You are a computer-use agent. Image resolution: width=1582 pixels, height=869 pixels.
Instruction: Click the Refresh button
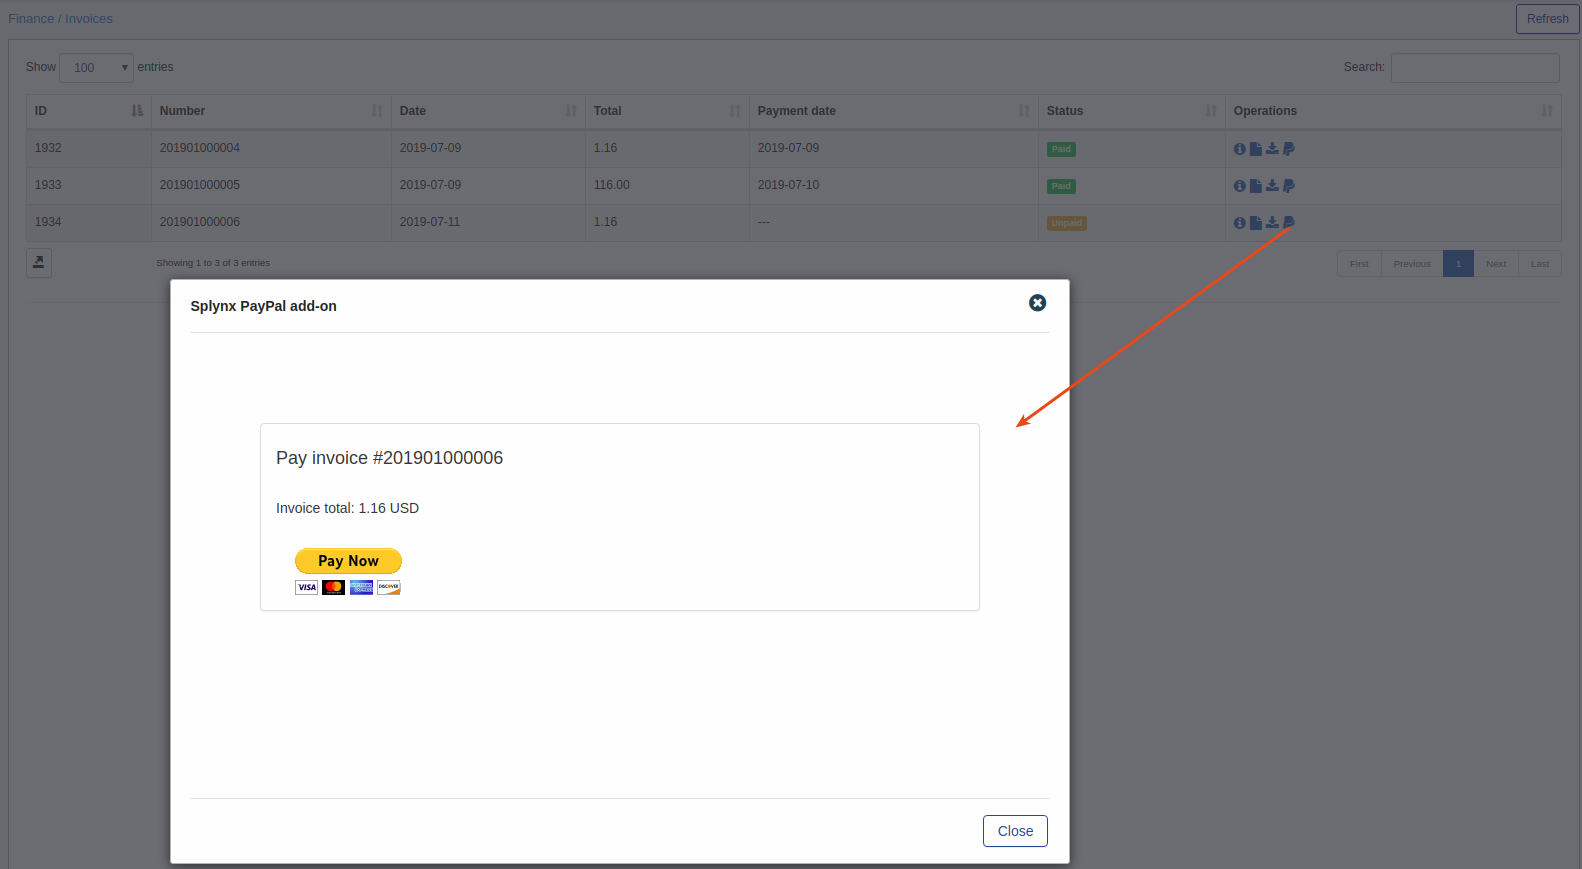pos(1547,19)
